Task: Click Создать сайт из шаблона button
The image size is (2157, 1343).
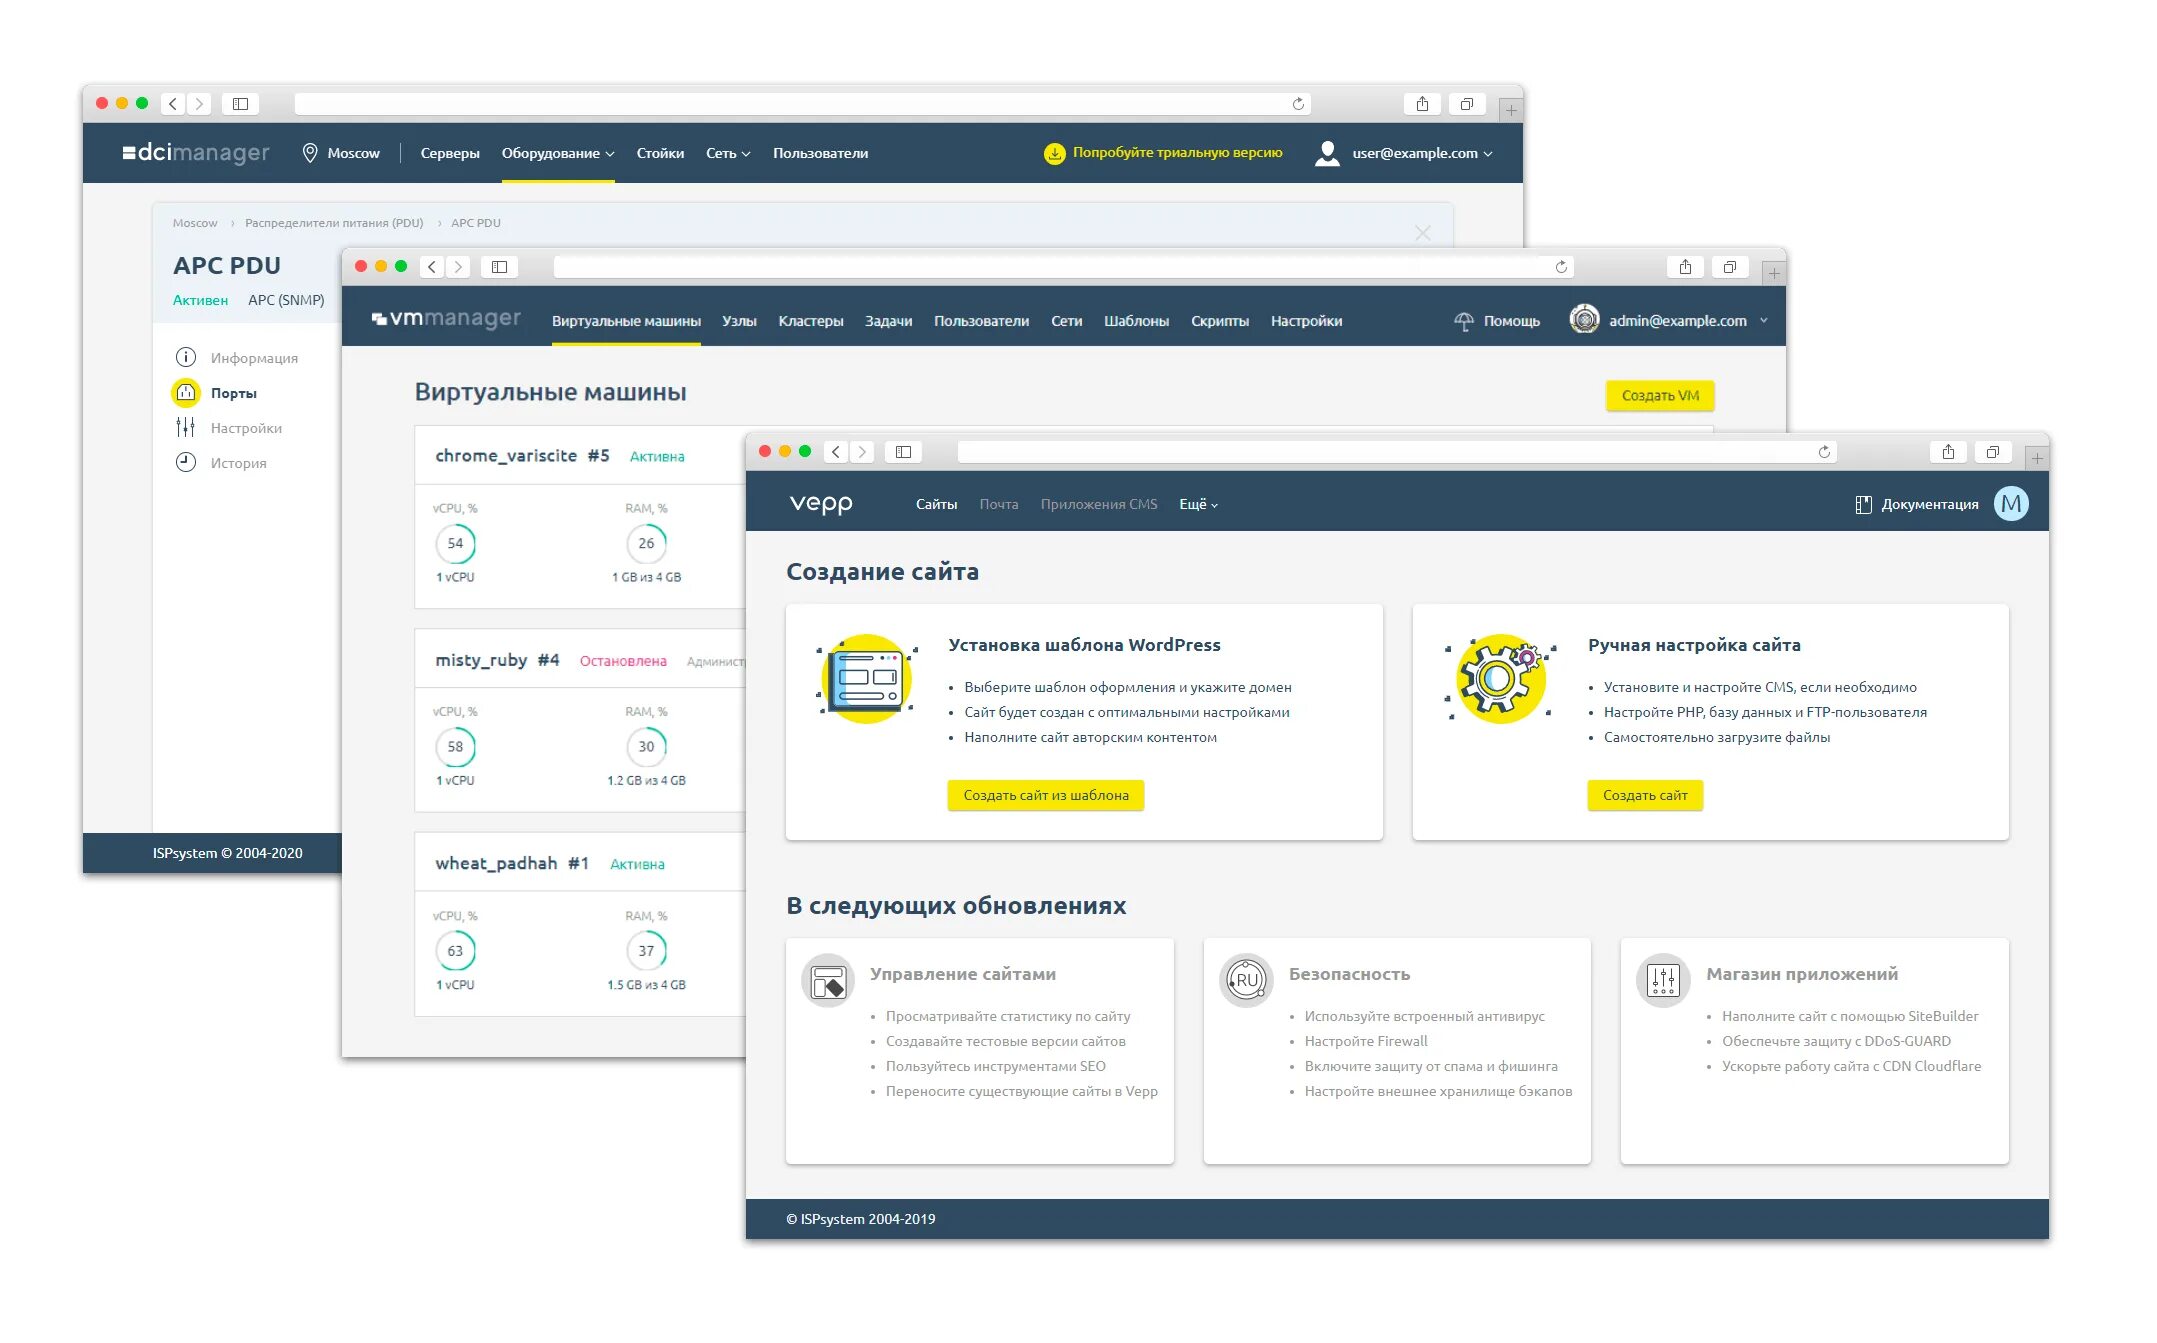Action: 1045,795
